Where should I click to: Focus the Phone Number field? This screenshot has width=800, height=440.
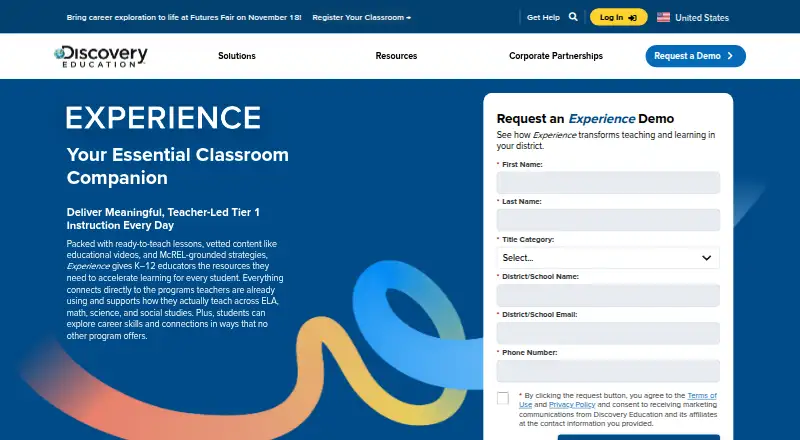click(x=608, y=371)
